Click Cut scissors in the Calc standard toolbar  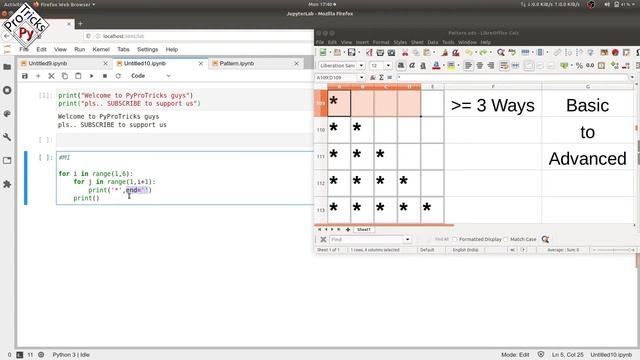(x=405, y=52)
